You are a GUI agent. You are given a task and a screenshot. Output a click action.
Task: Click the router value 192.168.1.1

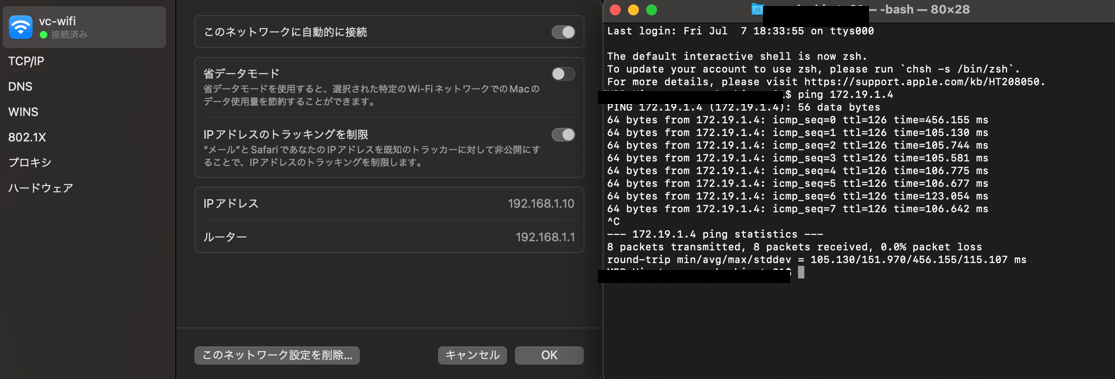(545, 237)
